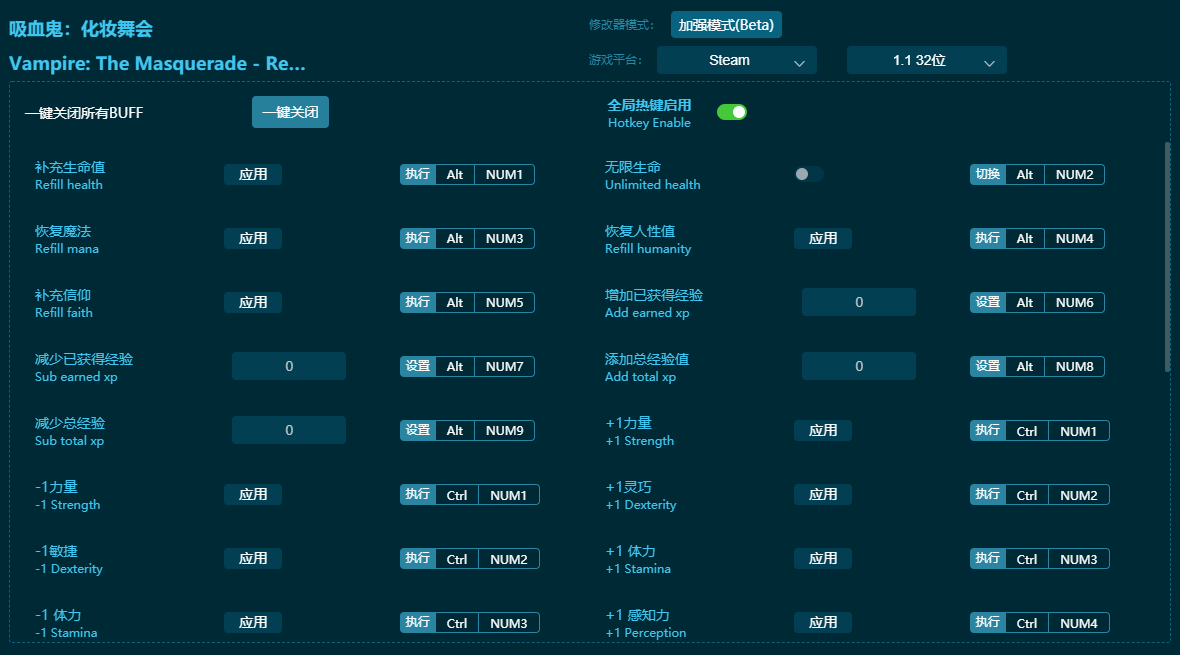Click the game title 吸血鬼：化妆舞会
Screen dimensions: 1180x655
(81, 29)
